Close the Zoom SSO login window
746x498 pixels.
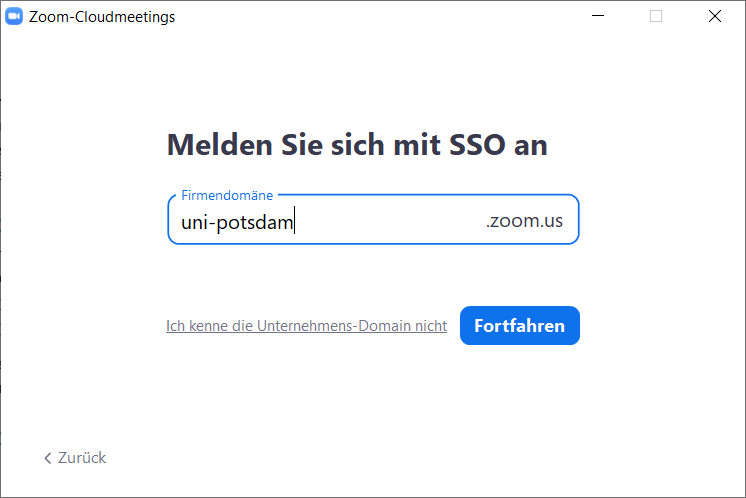(714, 16)
